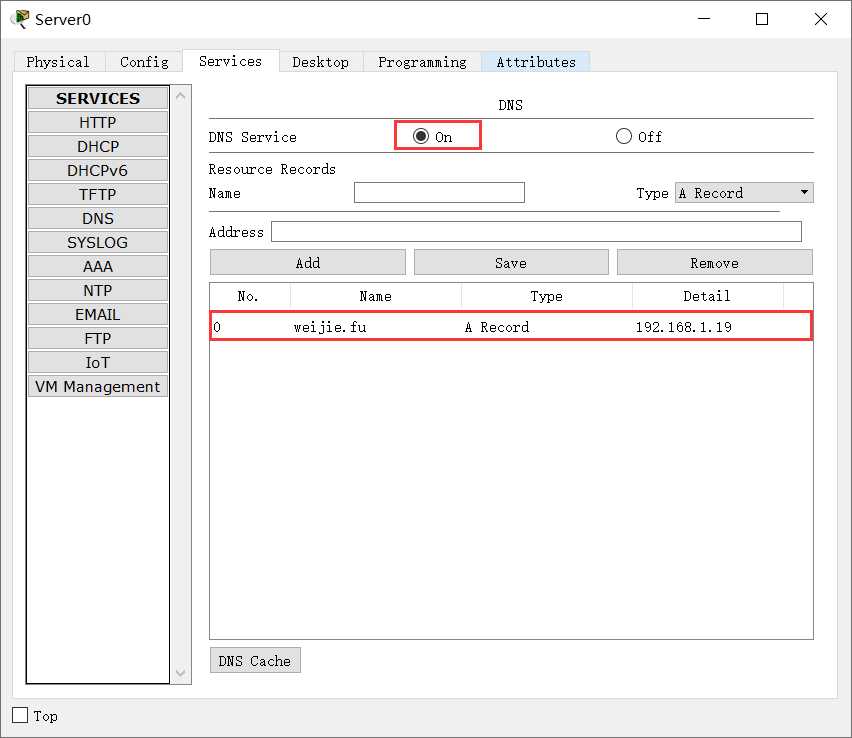Screen dimensions: 852x738
Task: Select the DNS service in sidebar
Action: pyautogui.click(x=98, y=218)
